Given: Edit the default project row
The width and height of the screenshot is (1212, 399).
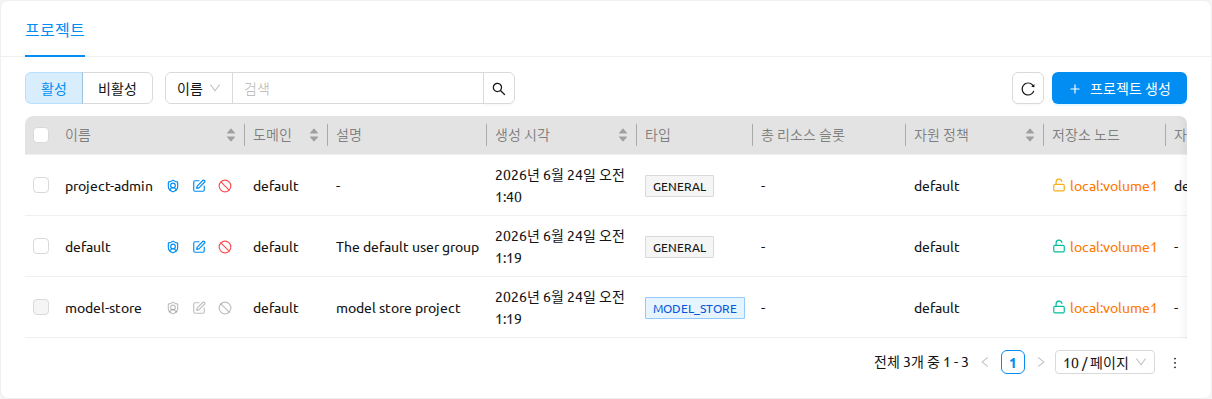Looking at the screenshot, I should 199,247.
